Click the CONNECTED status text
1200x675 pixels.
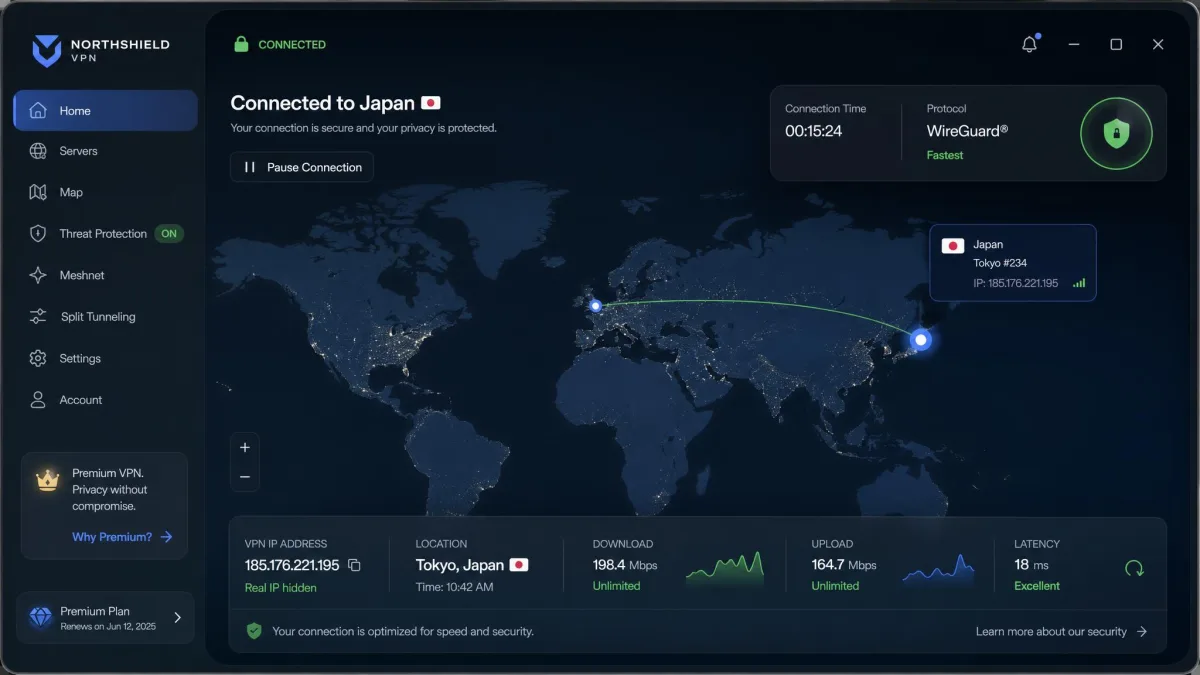coord(292,44)
